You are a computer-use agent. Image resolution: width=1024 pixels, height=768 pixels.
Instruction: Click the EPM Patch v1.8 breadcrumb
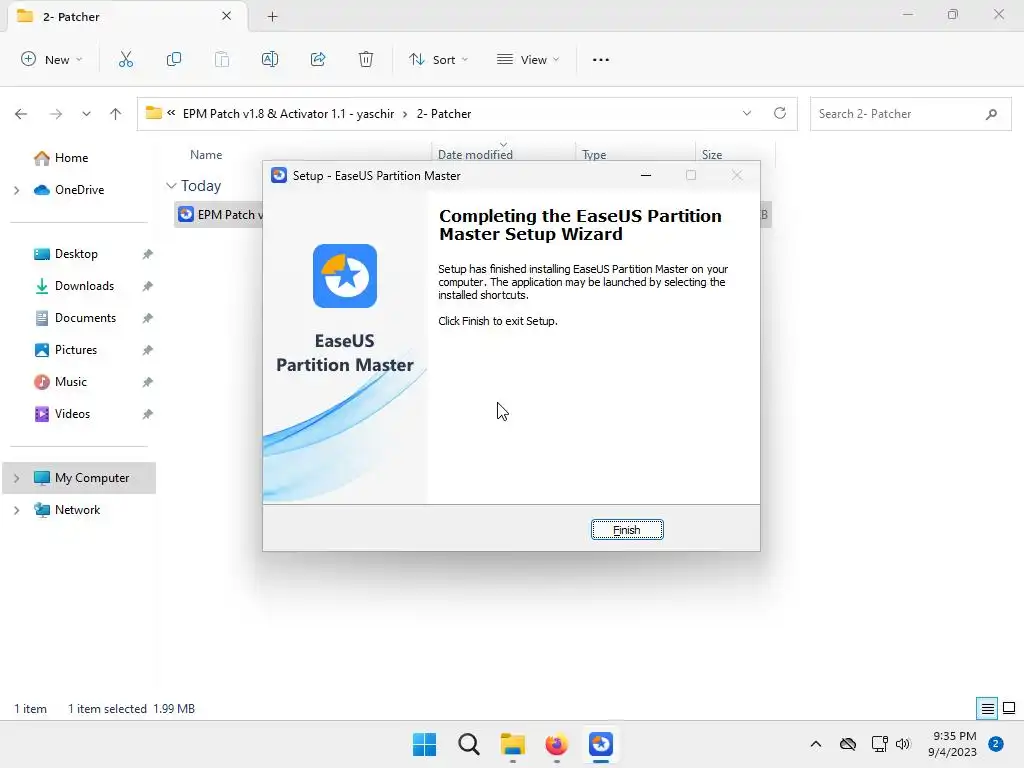289,114
